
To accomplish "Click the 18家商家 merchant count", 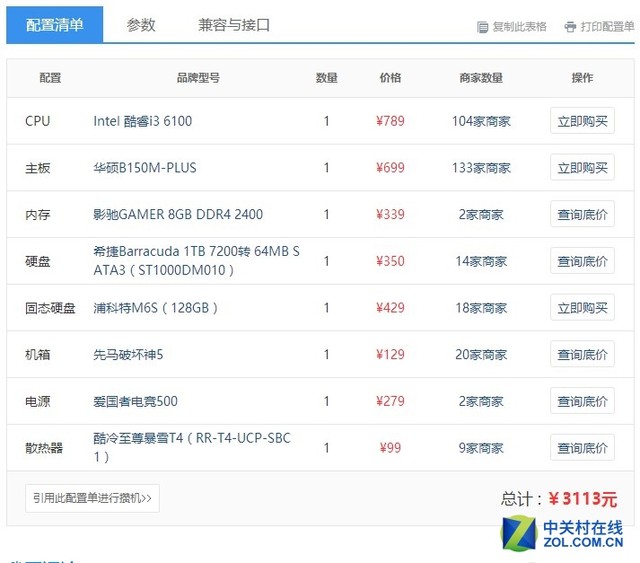I will (481, 307).
